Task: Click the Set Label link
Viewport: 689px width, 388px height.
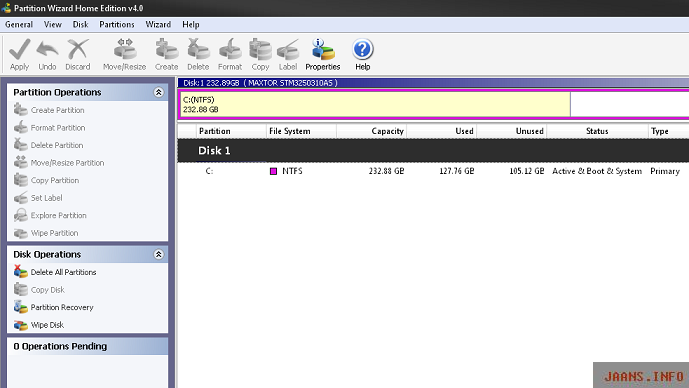Action: 46,198
